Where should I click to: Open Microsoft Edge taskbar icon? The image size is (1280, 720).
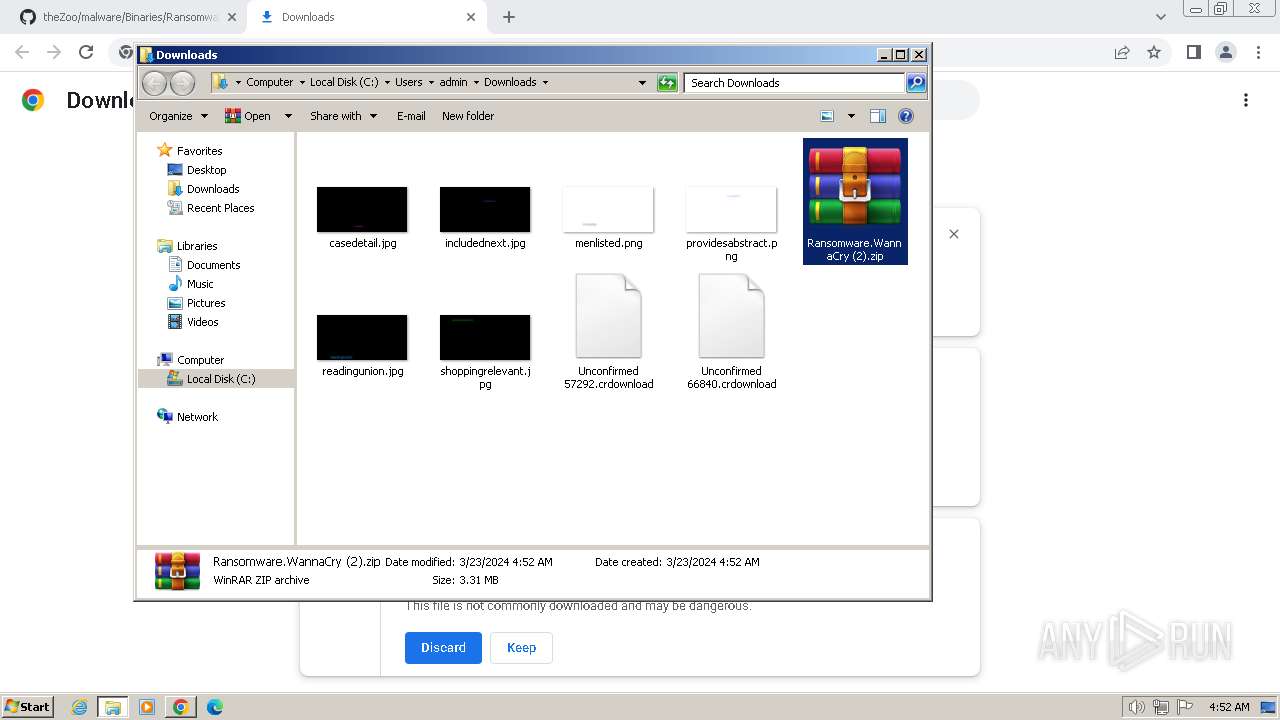(215, 707)
